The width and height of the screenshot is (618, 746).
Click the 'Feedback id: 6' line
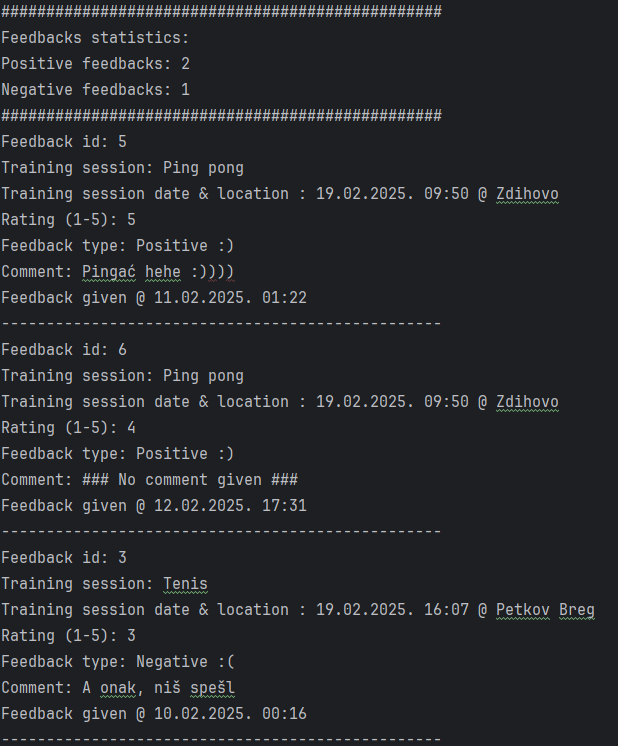64,350
